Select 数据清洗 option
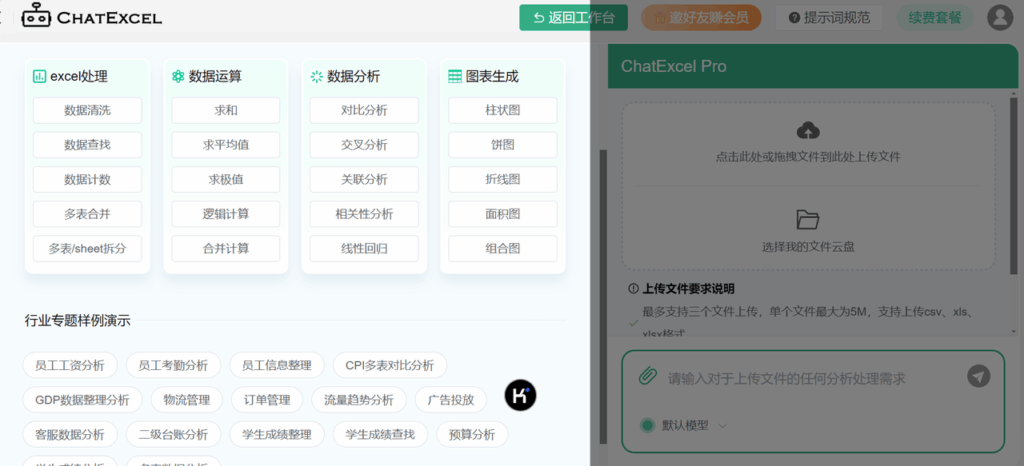The width and height of the screenshot is (1024, 466). click(88, 110)
